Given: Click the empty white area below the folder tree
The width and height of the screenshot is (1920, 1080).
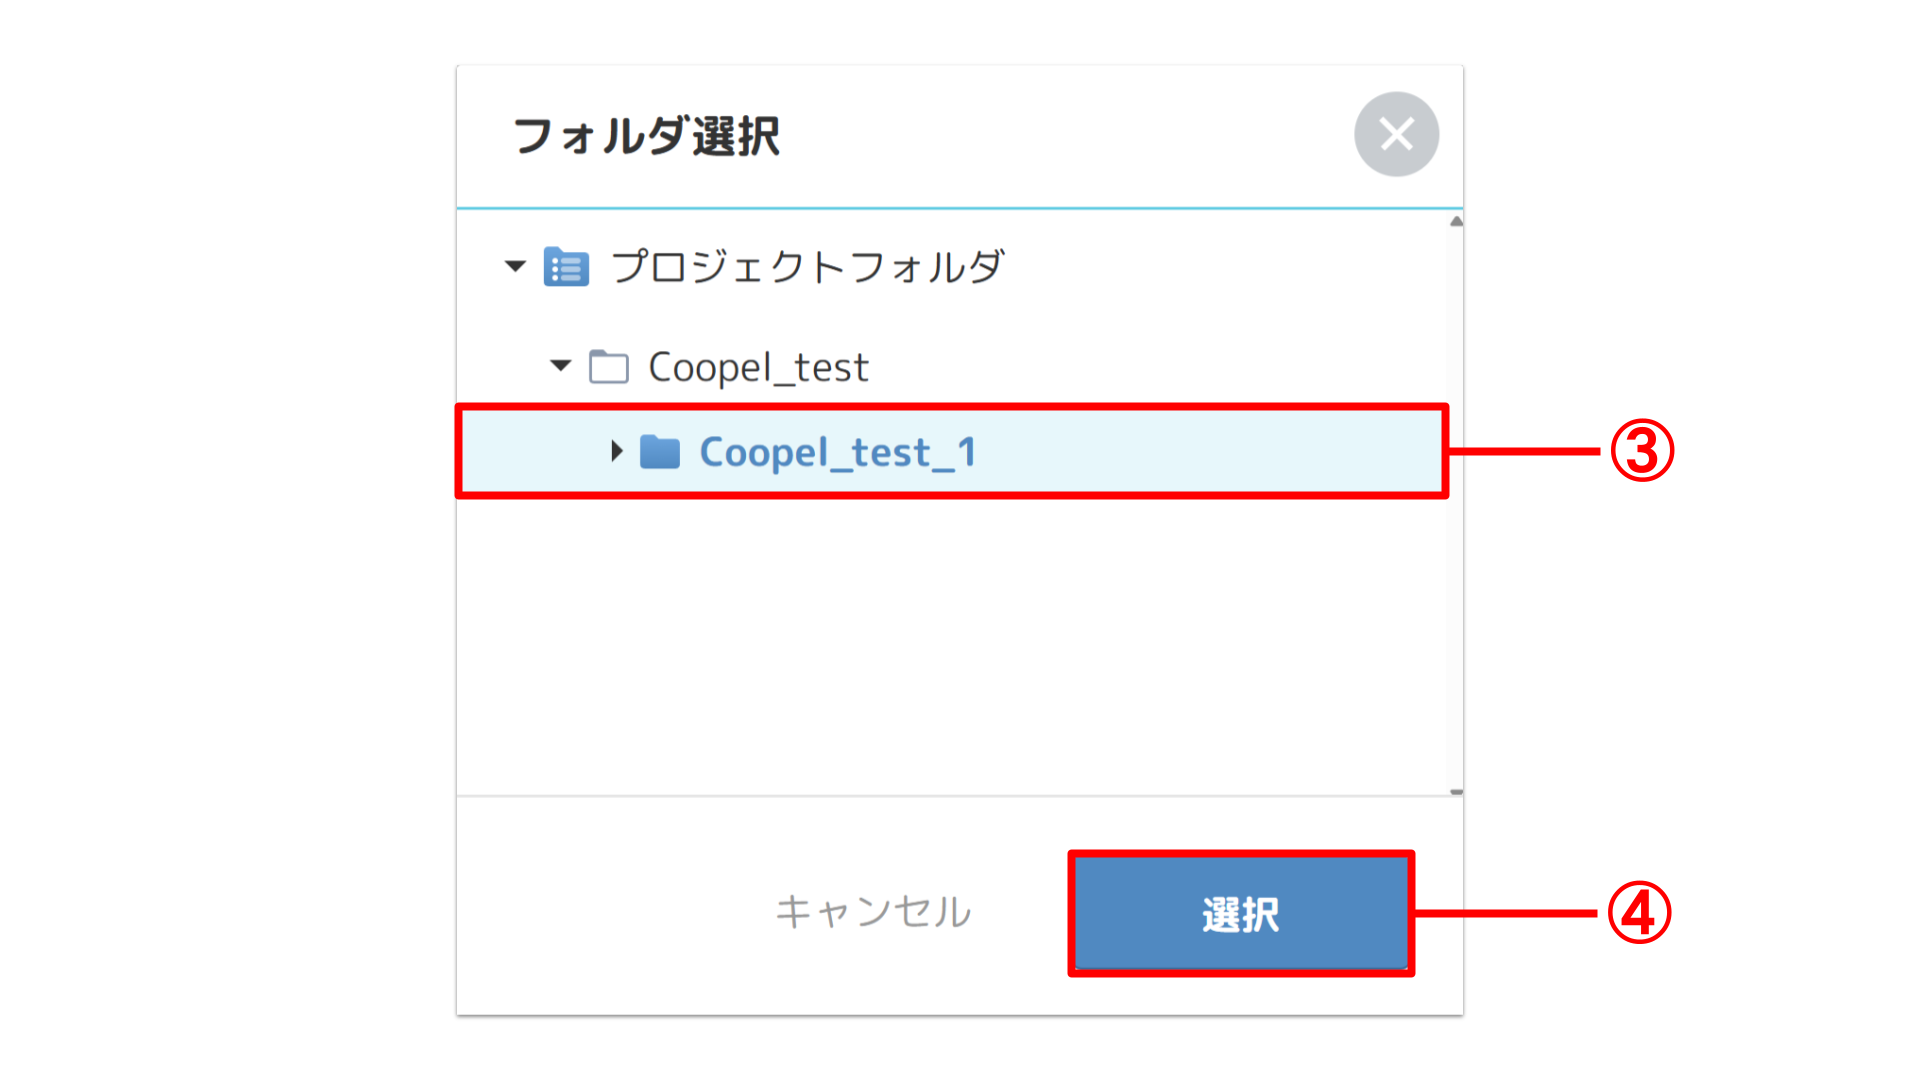Looking at the screenshot, I should (950, 650).
